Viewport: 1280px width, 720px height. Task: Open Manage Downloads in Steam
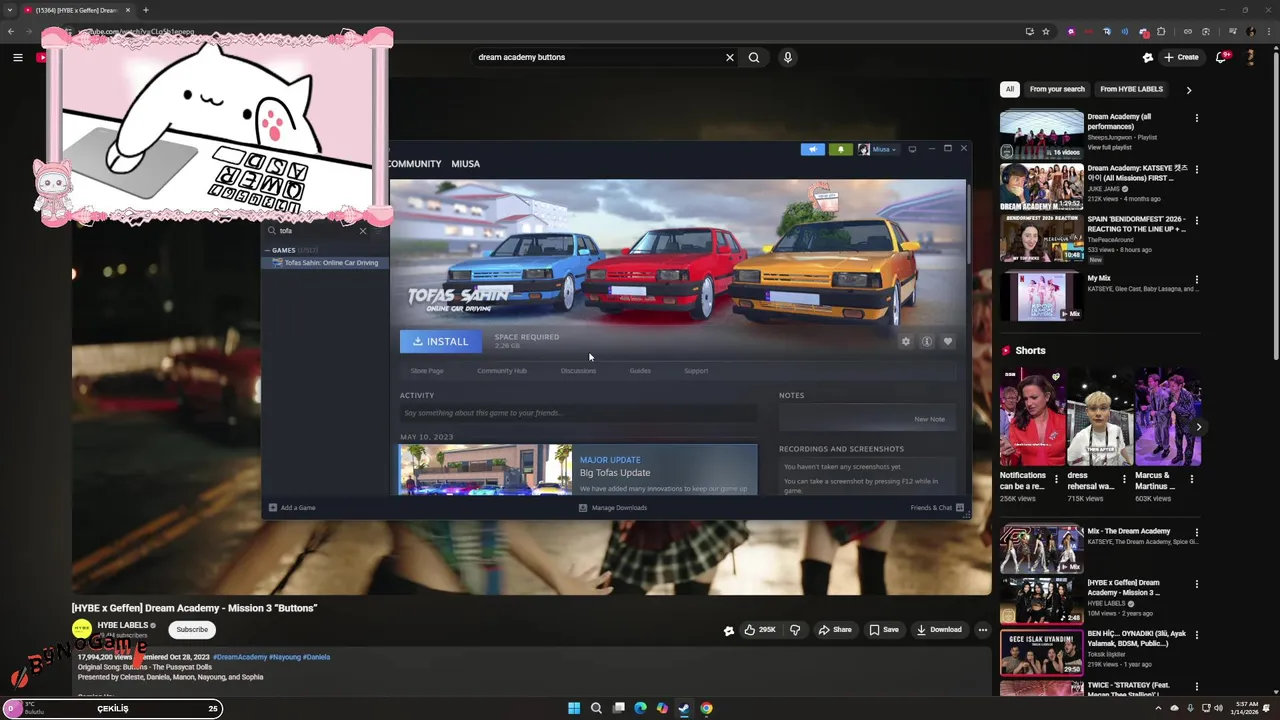(613, 508)
